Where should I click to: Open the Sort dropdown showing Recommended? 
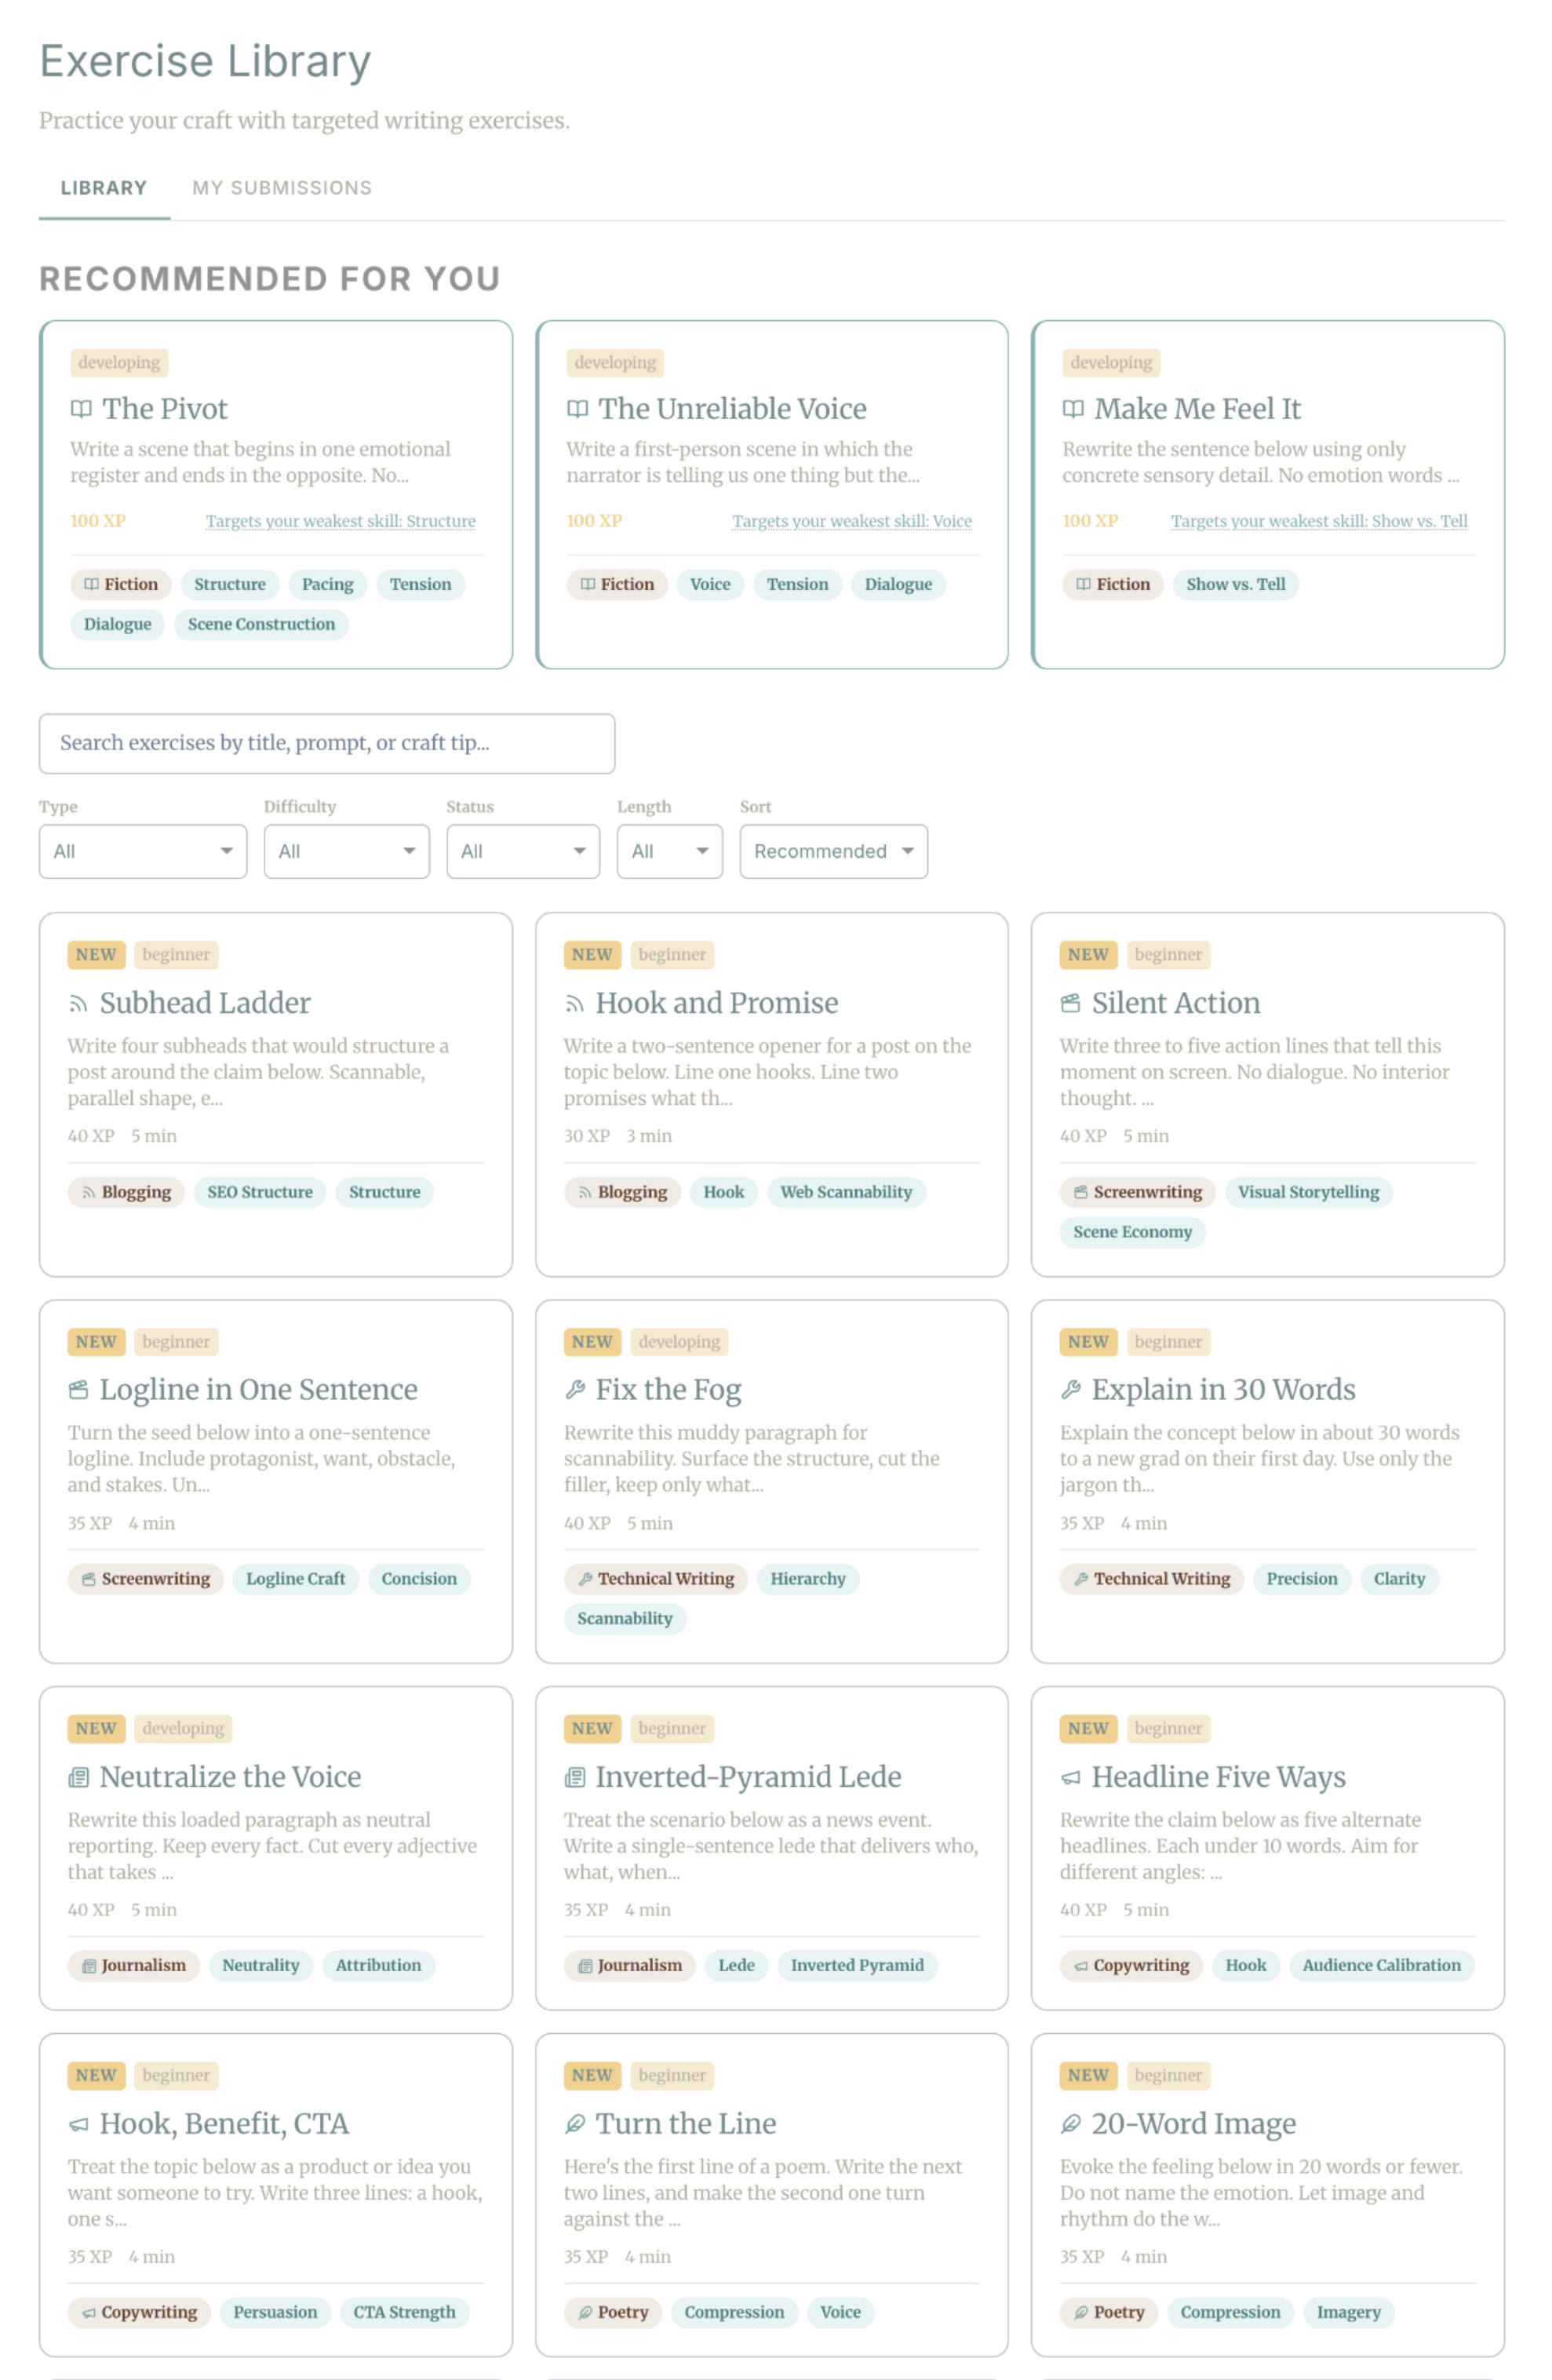[x=834, y=852]
